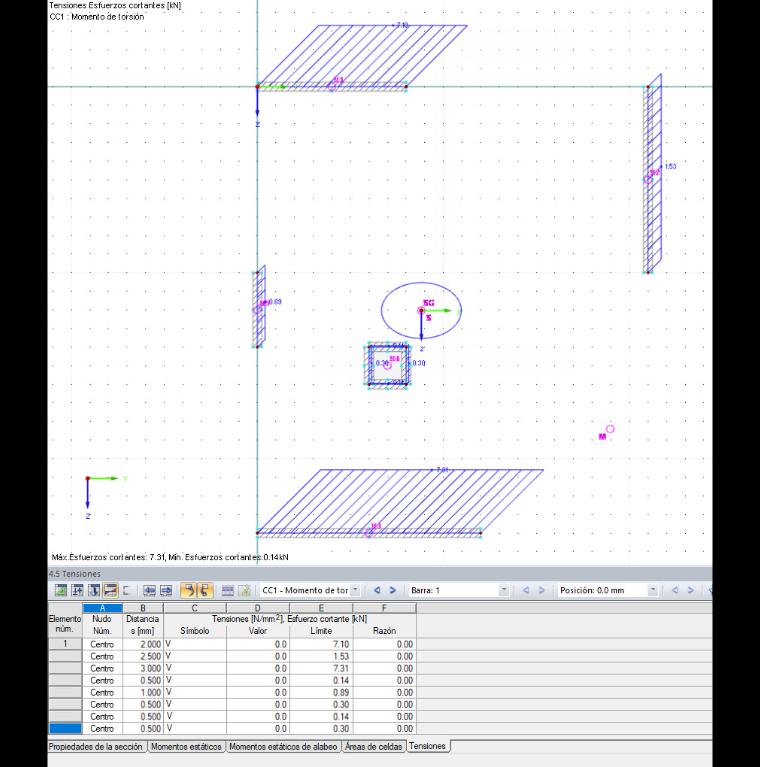Click the left-arrow table navigation icon
This screenshot has width=760, height=767.
(149, 590)
